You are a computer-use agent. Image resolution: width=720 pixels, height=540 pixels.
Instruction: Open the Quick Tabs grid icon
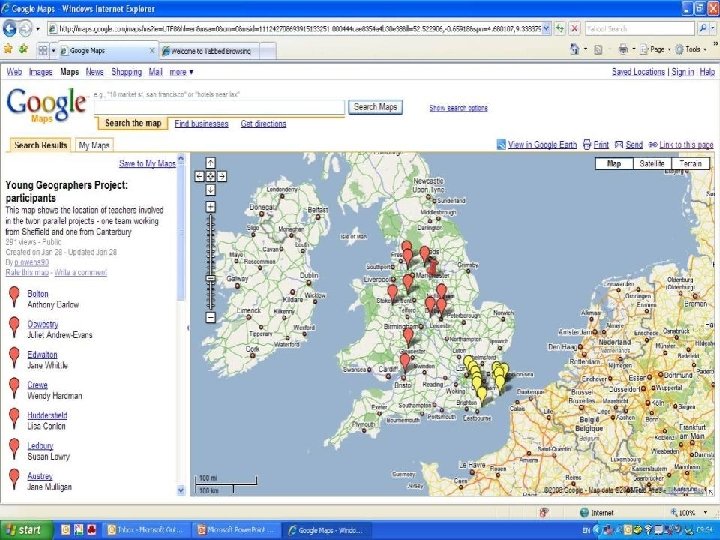tap(43, 51)
